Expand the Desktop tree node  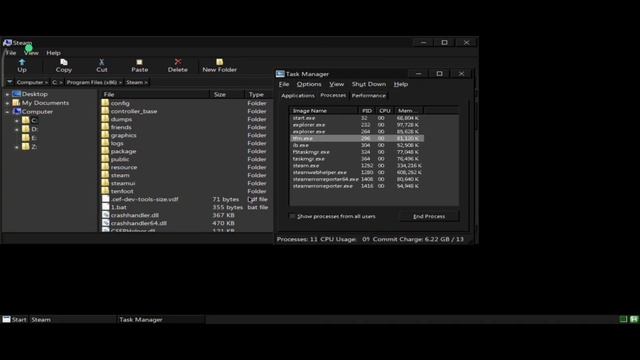click(7, 94)
